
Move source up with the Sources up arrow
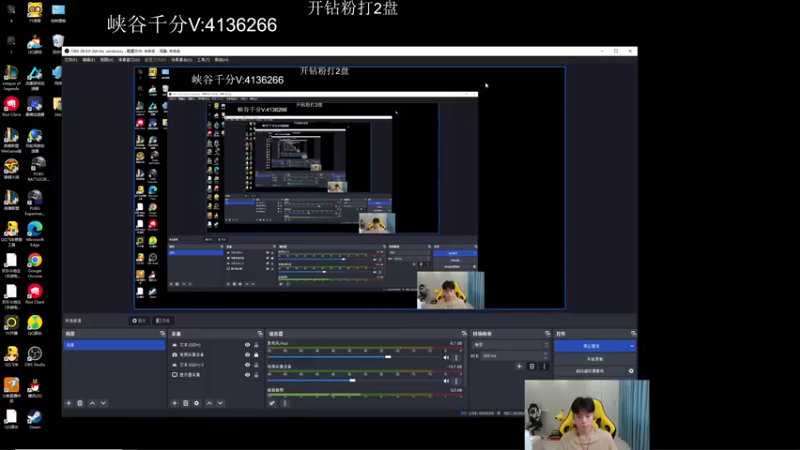tap(209, 403)
